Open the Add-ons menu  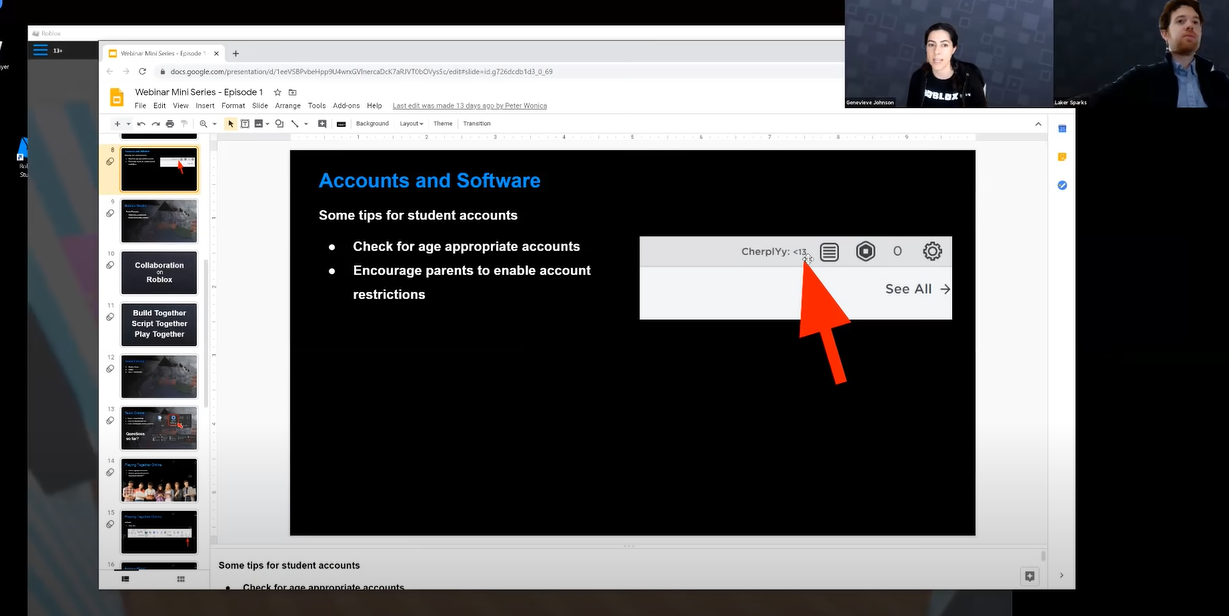346,105
